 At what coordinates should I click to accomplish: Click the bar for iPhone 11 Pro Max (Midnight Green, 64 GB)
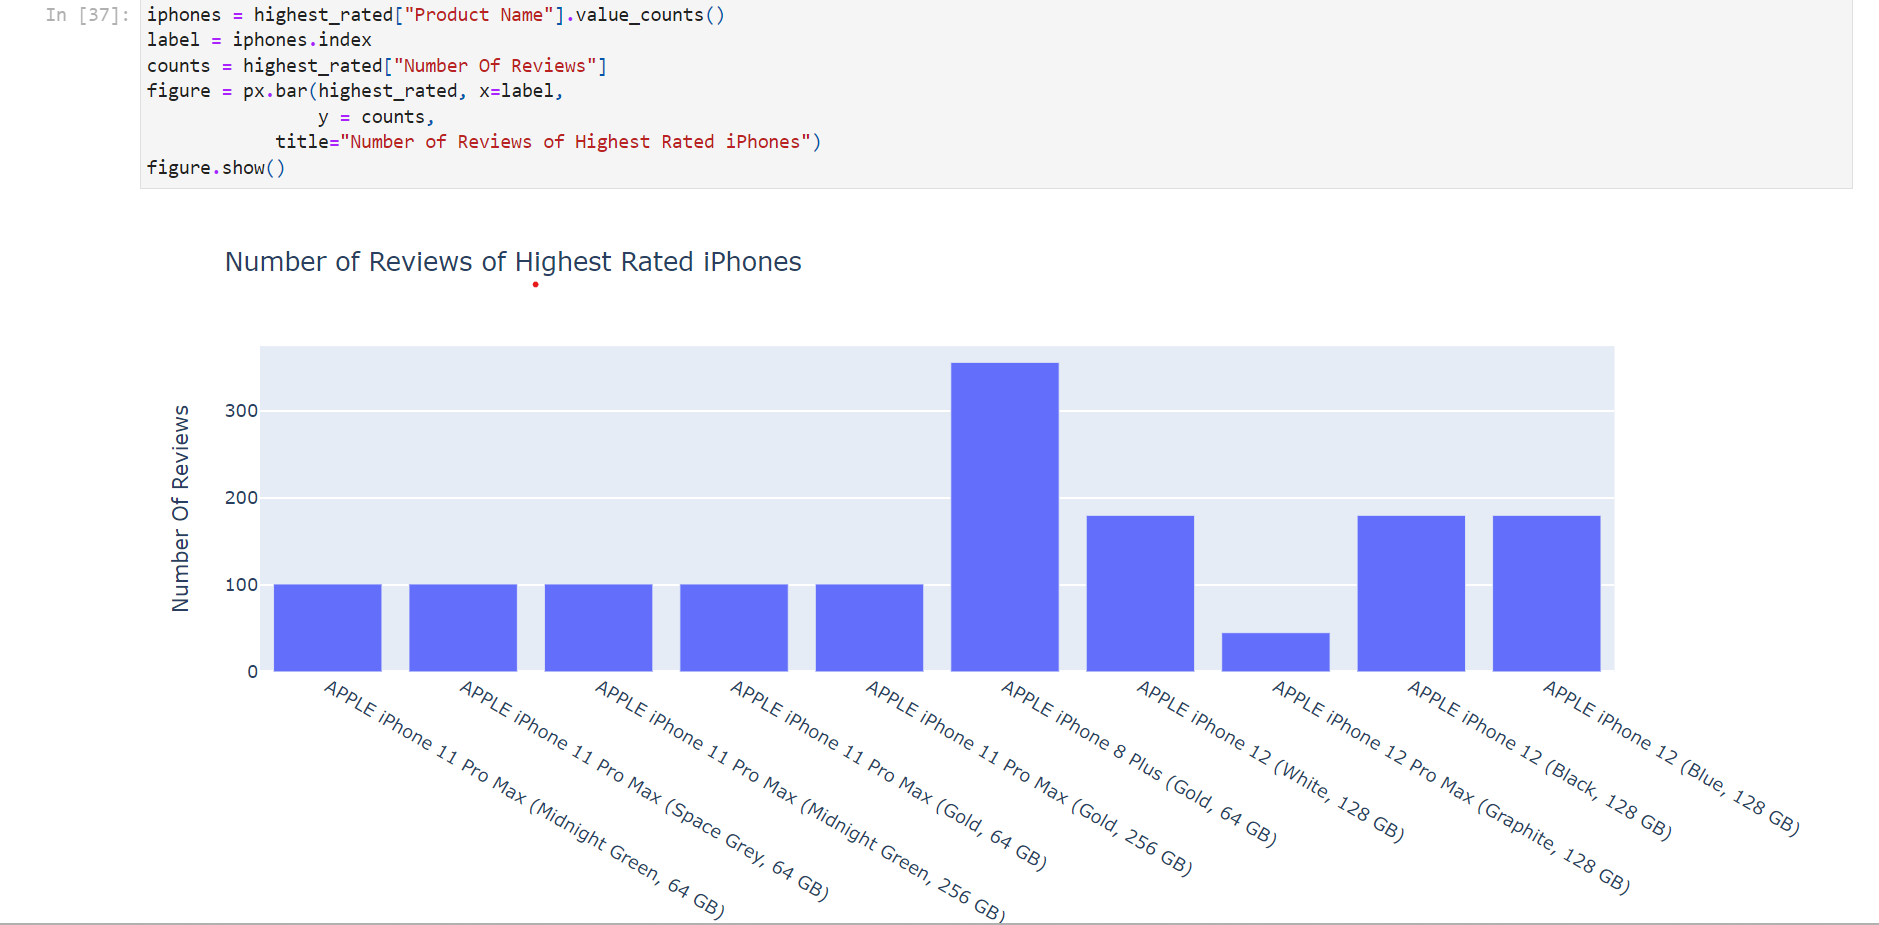[x=327, y=625]
